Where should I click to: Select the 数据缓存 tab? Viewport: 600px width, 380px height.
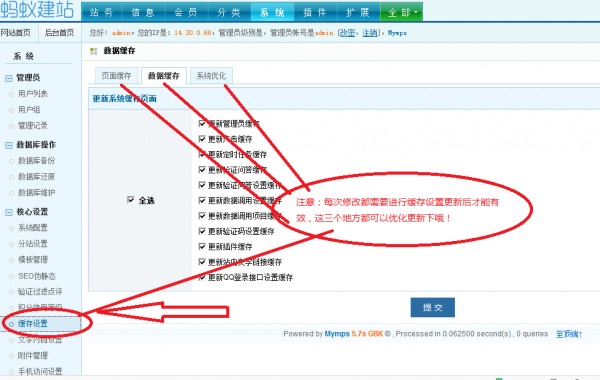[164, 76]
